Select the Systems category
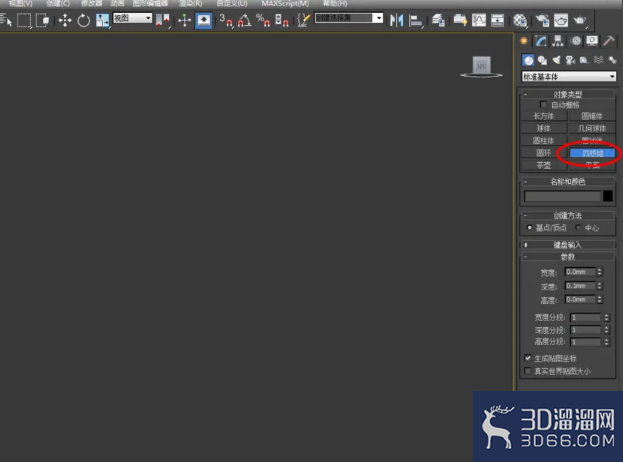Viewport: 623px width, 462px height. [x=612, y=60]
